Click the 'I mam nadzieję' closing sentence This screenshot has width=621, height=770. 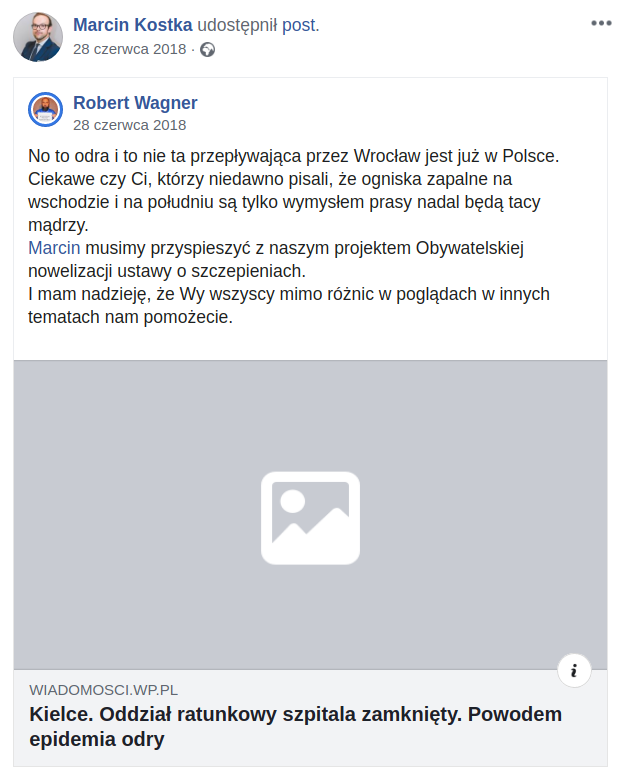coord(289,305)
